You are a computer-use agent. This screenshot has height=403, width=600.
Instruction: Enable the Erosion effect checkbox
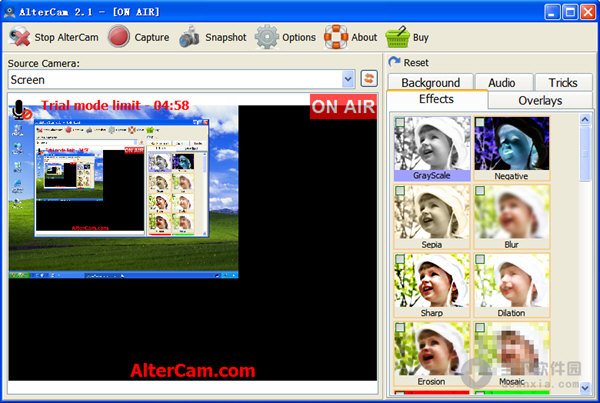[x=400, y=328]
